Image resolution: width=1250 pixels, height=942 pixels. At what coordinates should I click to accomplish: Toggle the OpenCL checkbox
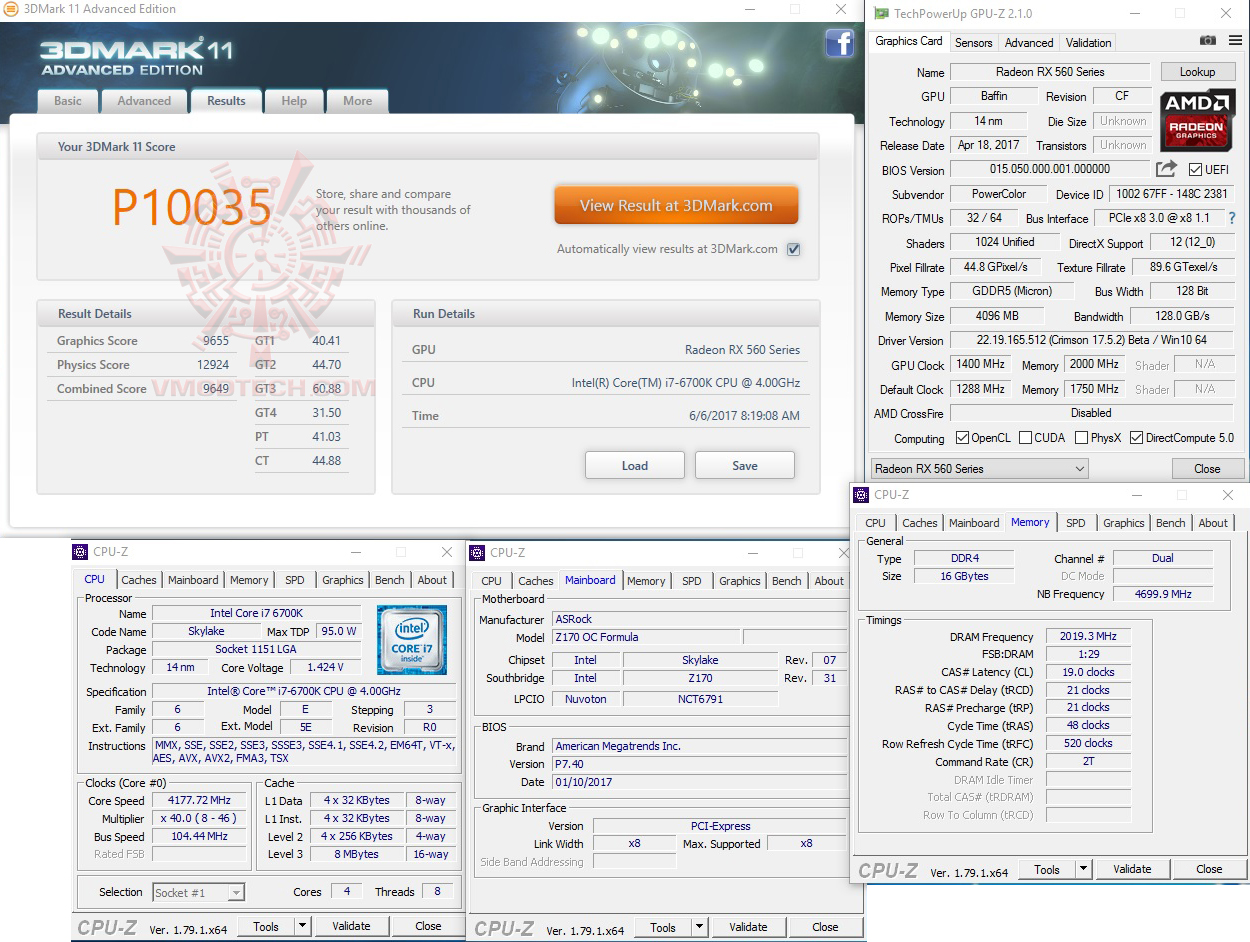[962, 438]
